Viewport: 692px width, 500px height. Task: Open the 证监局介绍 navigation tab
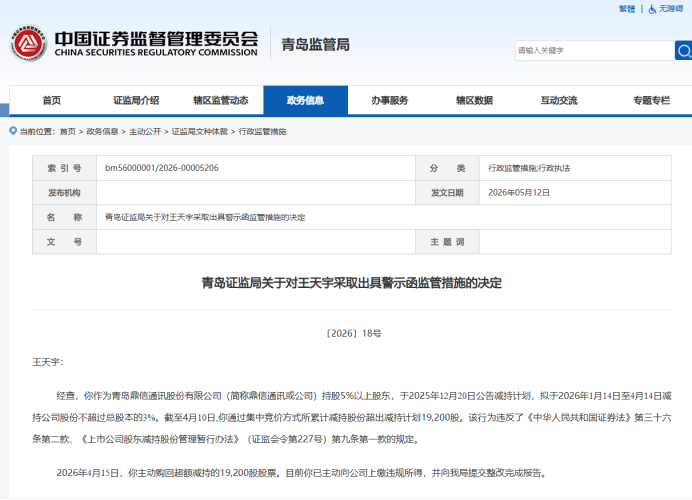point(136,101)
